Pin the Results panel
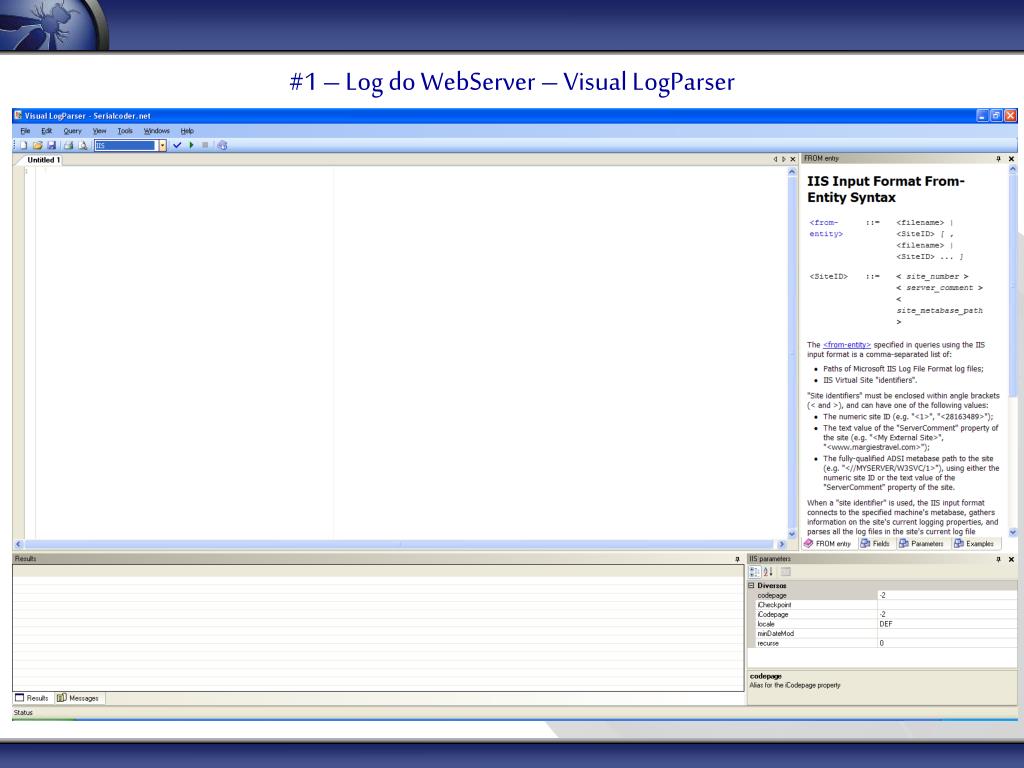Viewport: 1024px width, 768px height. pos(737,559)
